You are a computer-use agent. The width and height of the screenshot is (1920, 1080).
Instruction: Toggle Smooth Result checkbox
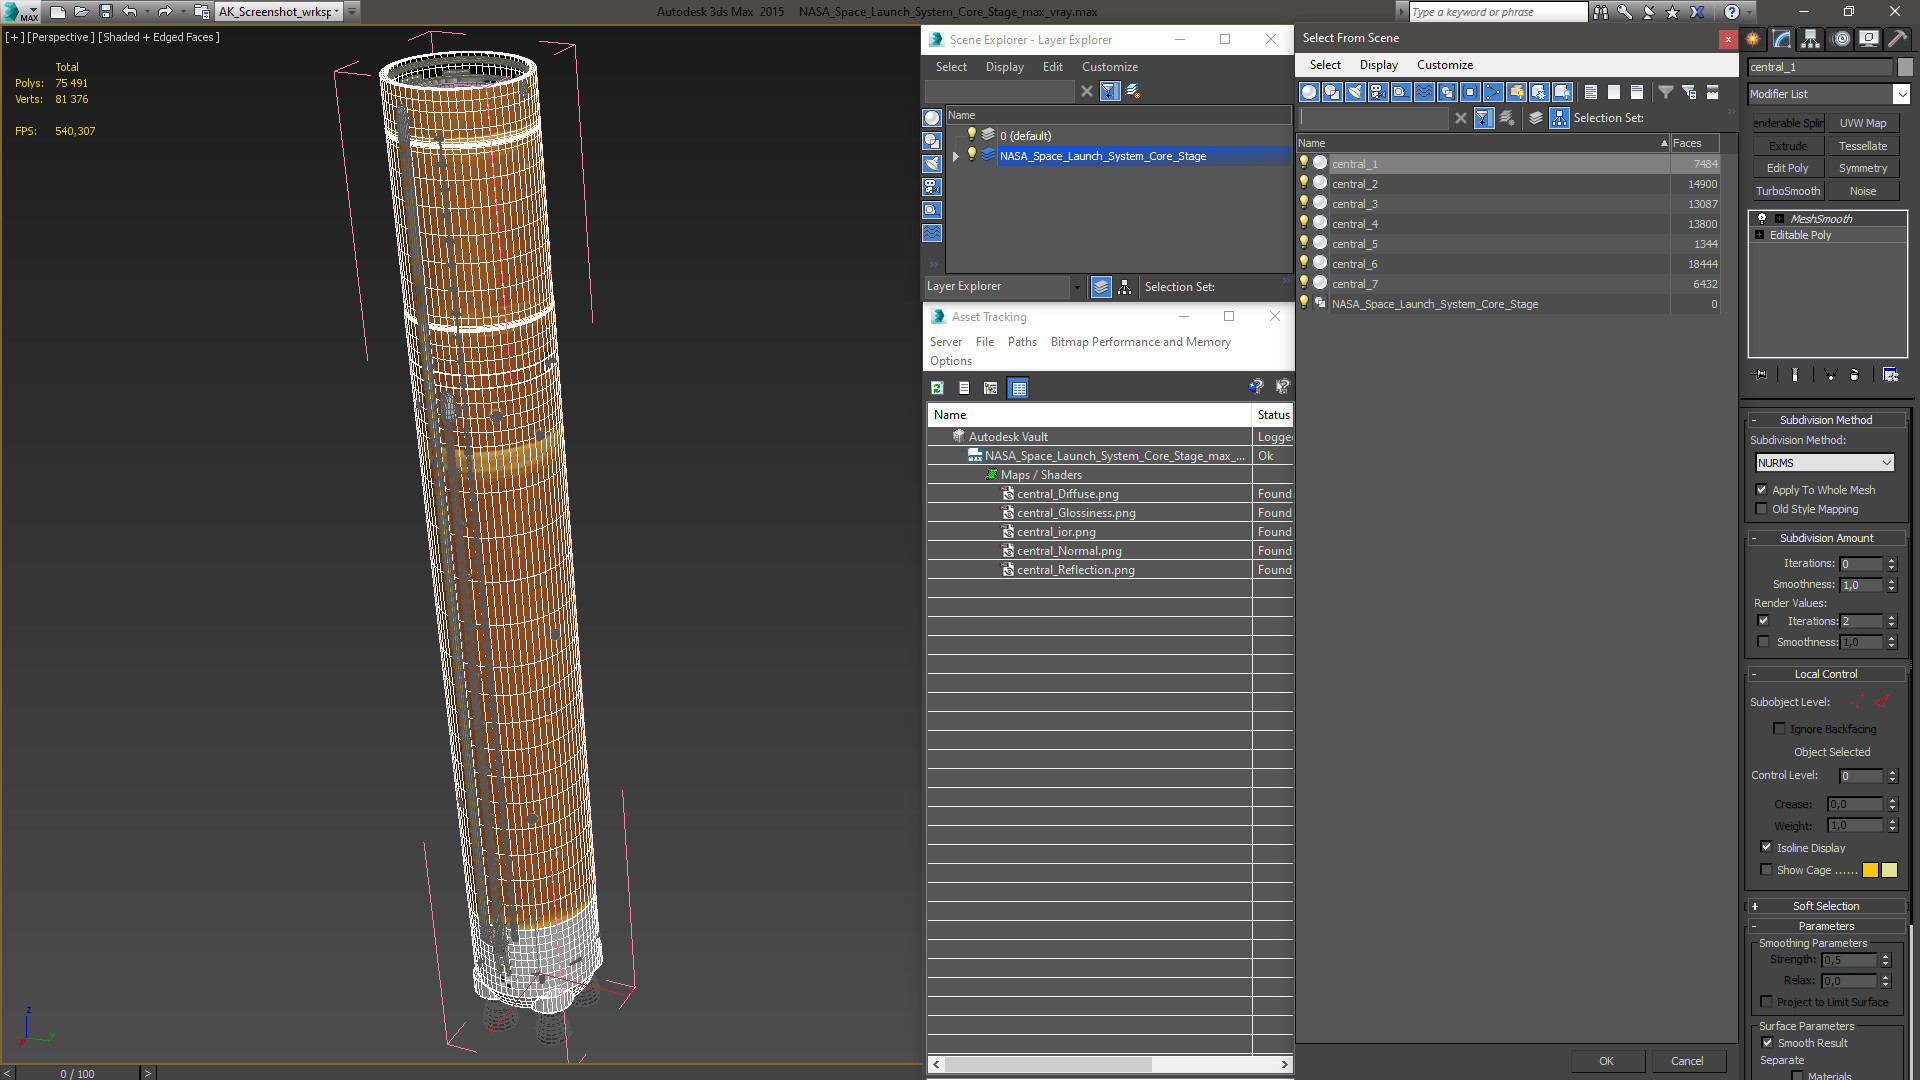pyautogui.click(x=1767, y=1043)
